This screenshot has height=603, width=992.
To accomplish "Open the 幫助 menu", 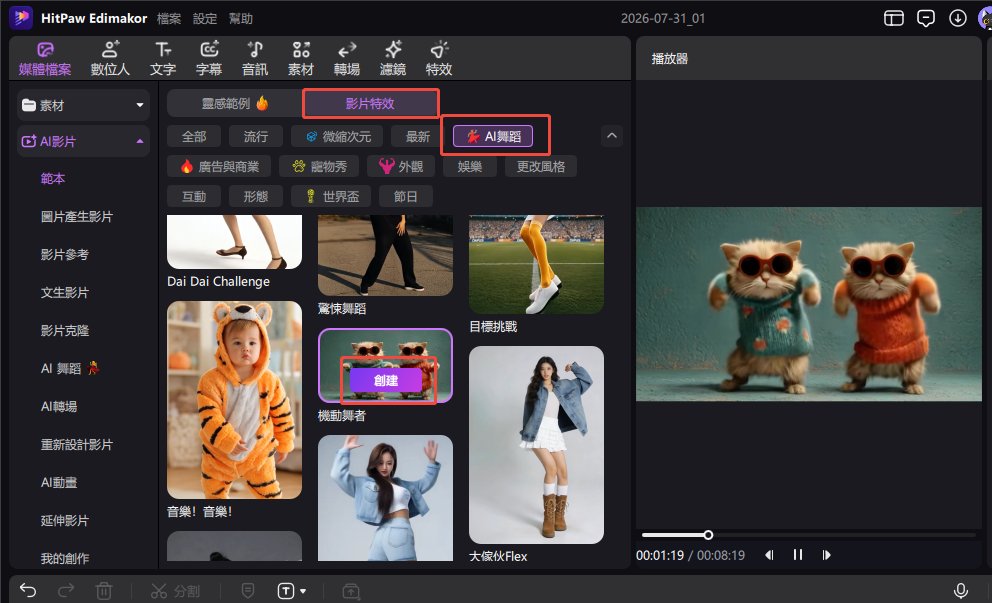I will click(x=240, y=18).
